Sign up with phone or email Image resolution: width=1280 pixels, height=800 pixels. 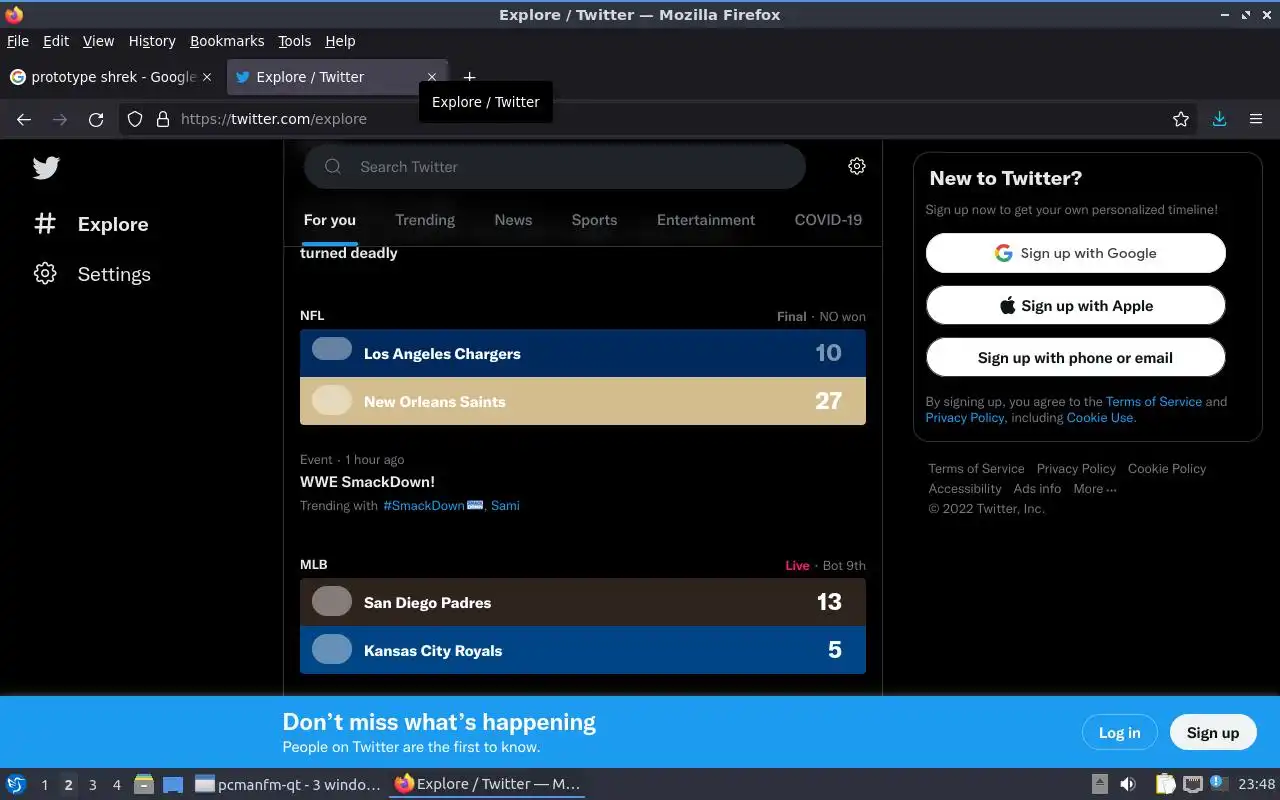tap(1076, 357)
